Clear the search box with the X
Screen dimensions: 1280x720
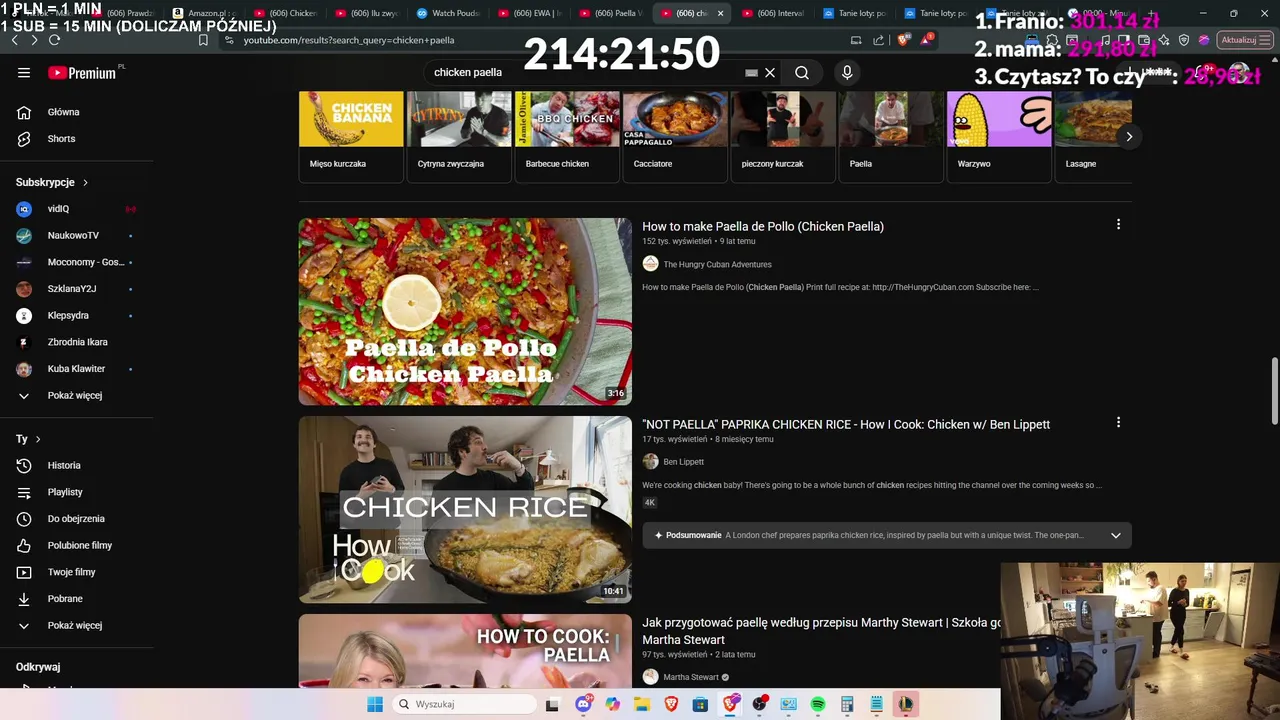770,72
